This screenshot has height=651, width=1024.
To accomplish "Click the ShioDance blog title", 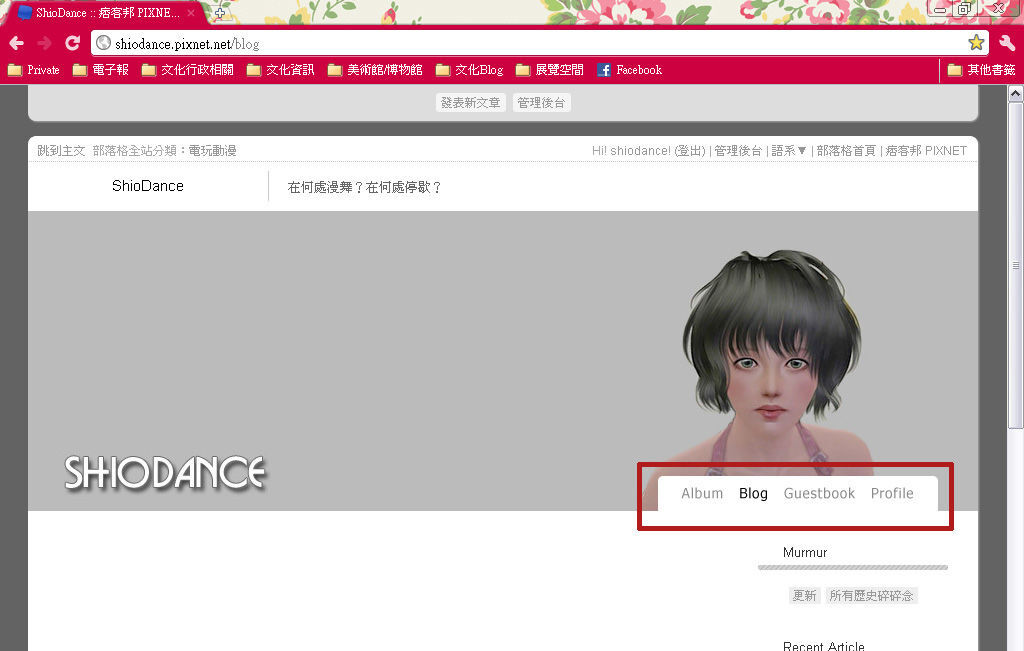I will point(148,186).
